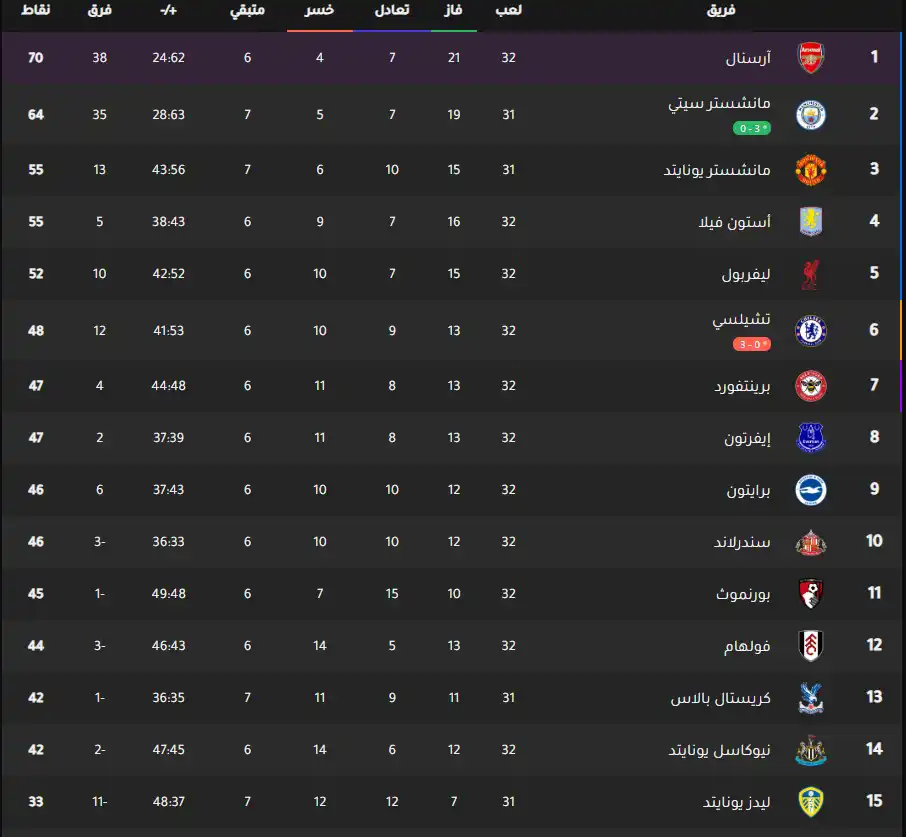Screen dimensions: 906x837
Task: Click the Manchester City club crest
Action: click(811, 114)
